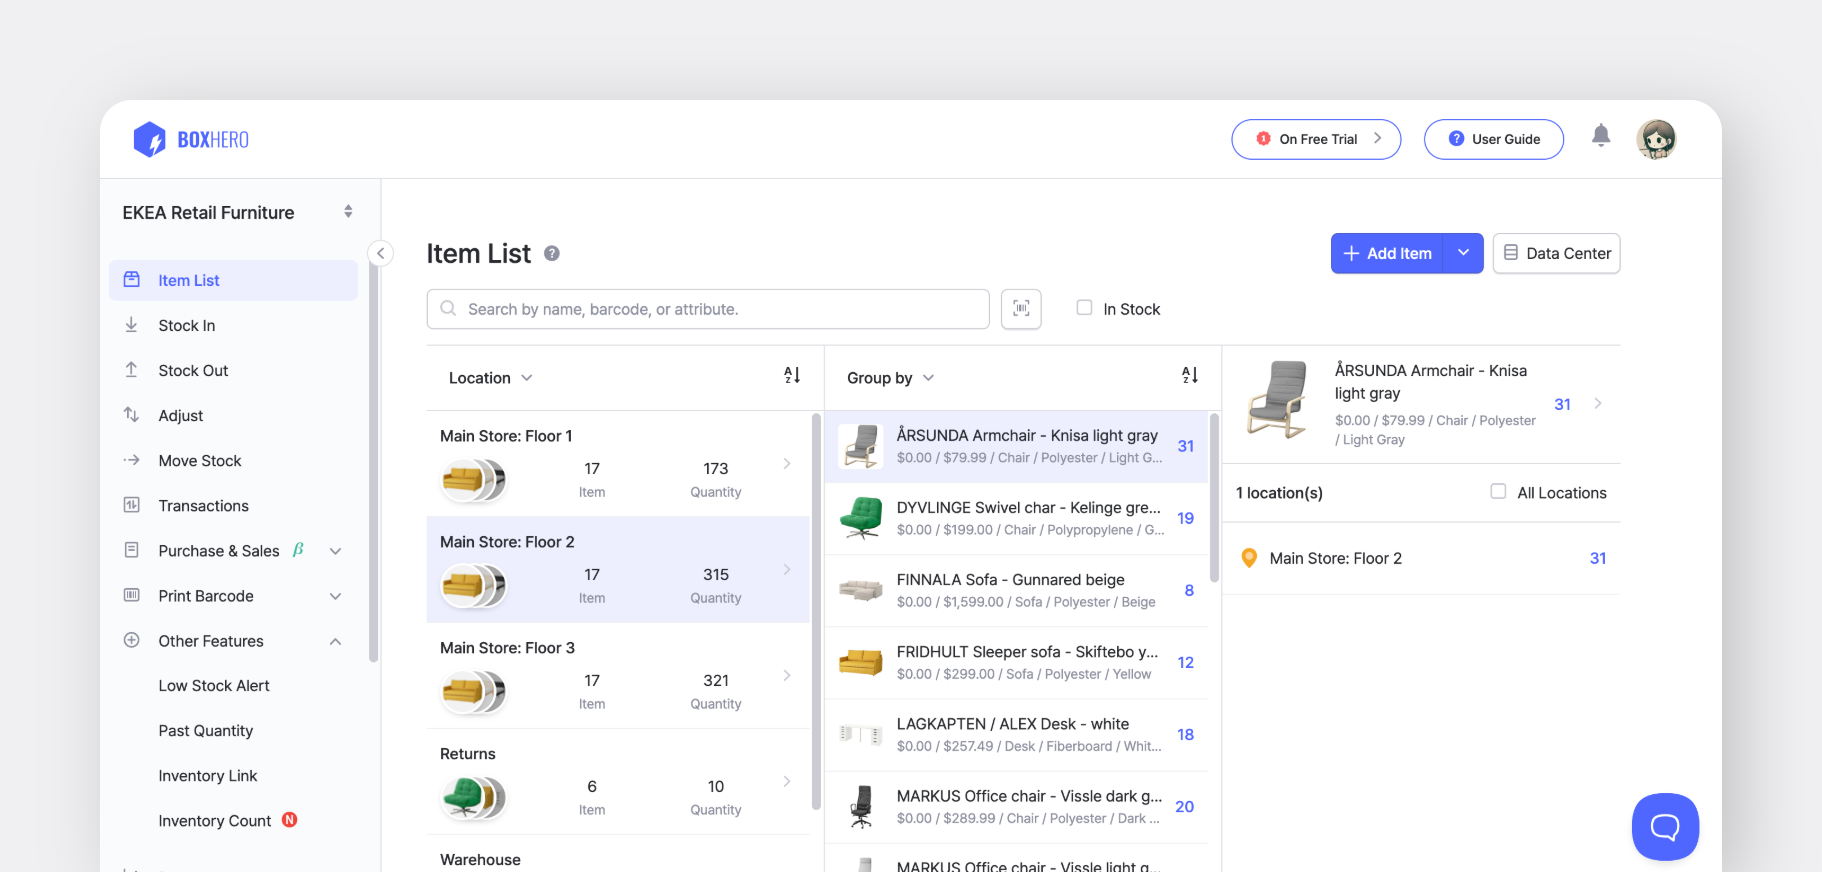This screenshot has height=872, width=1822.
Task: Click the FRIDHULT Sleeper sofa thumbnail
Action: pyautogui.click(x=860, y=662)
